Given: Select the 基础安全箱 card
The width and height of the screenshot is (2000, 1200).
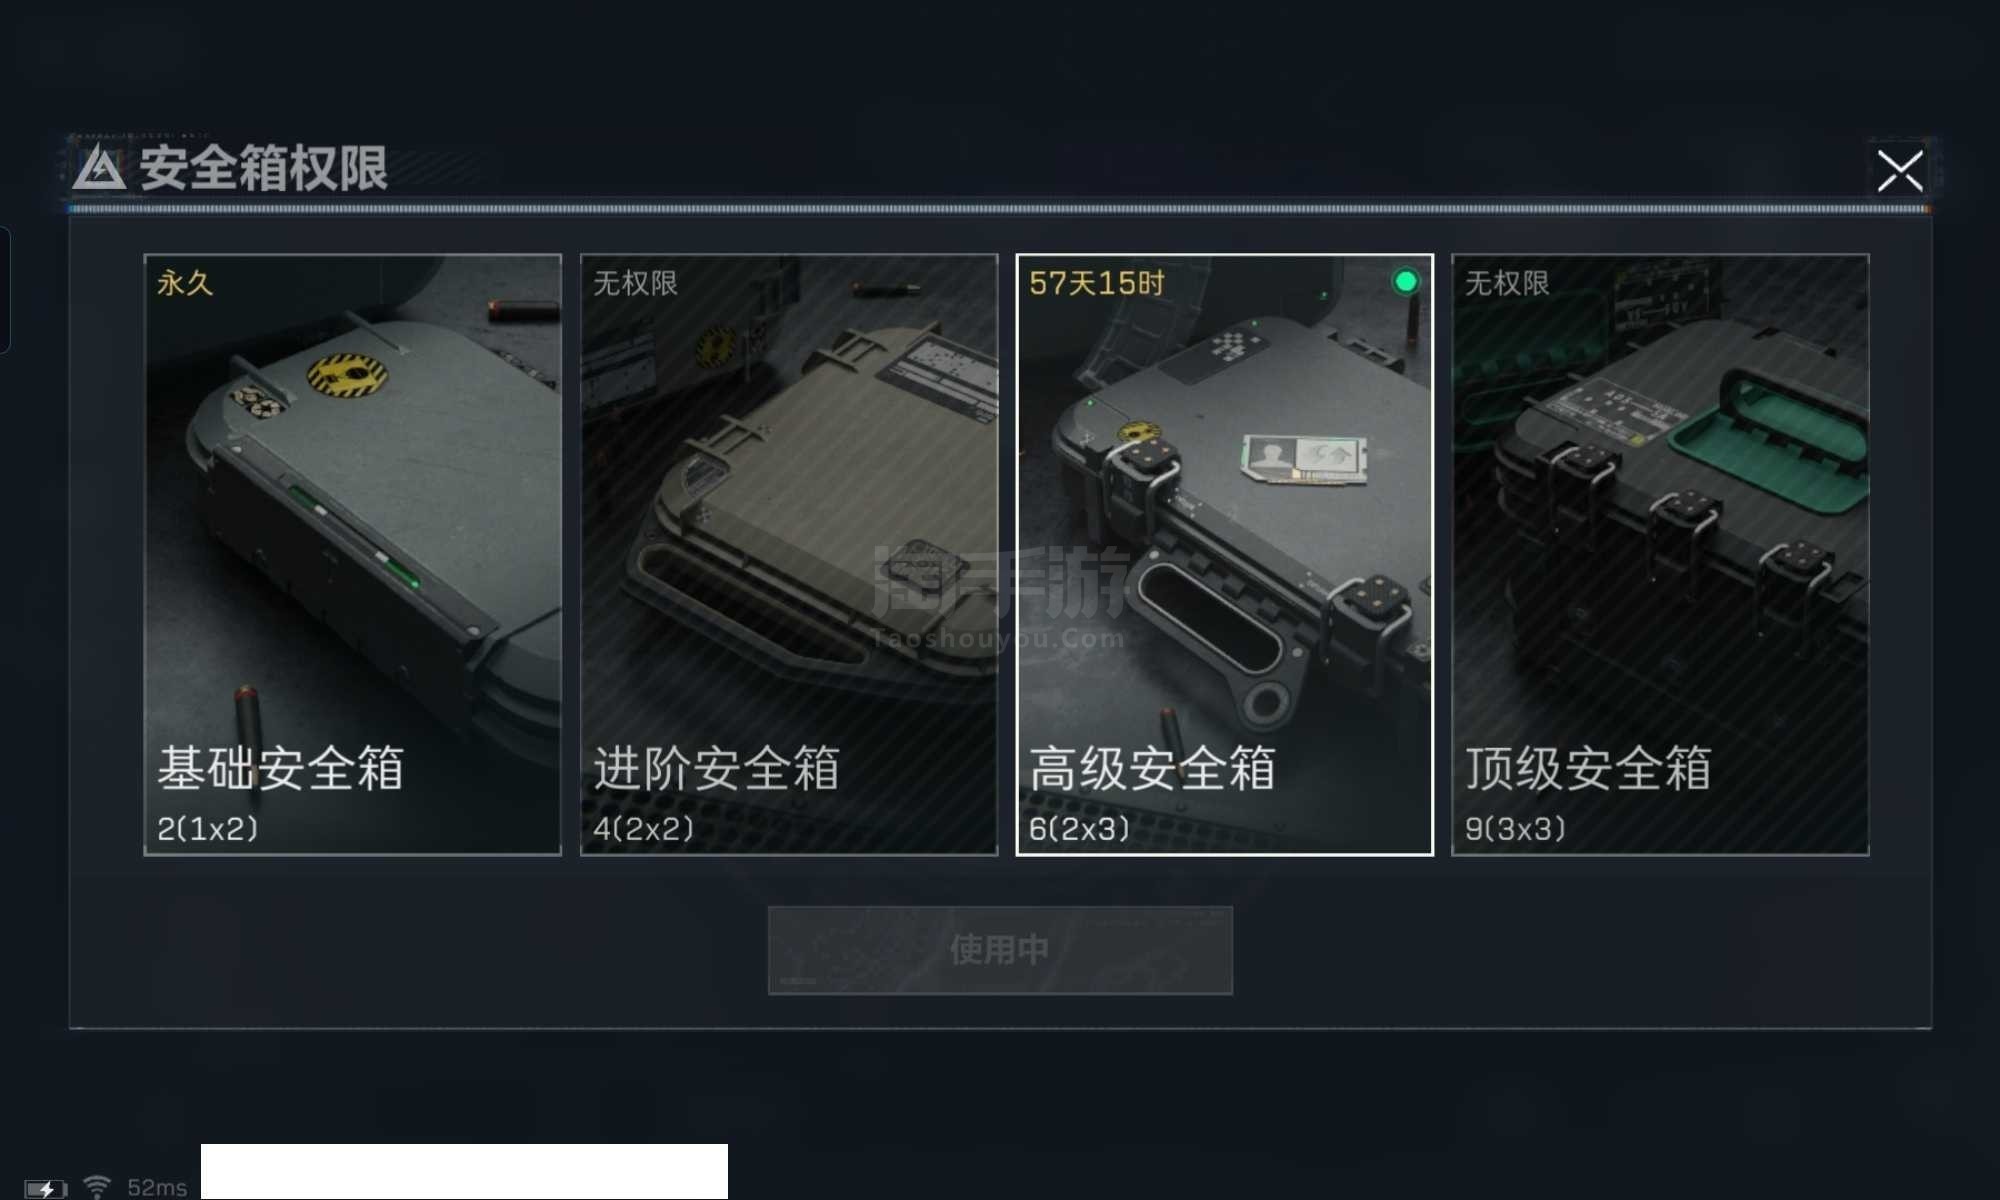Looking at the screenshot, I should (x=353, y=555).
